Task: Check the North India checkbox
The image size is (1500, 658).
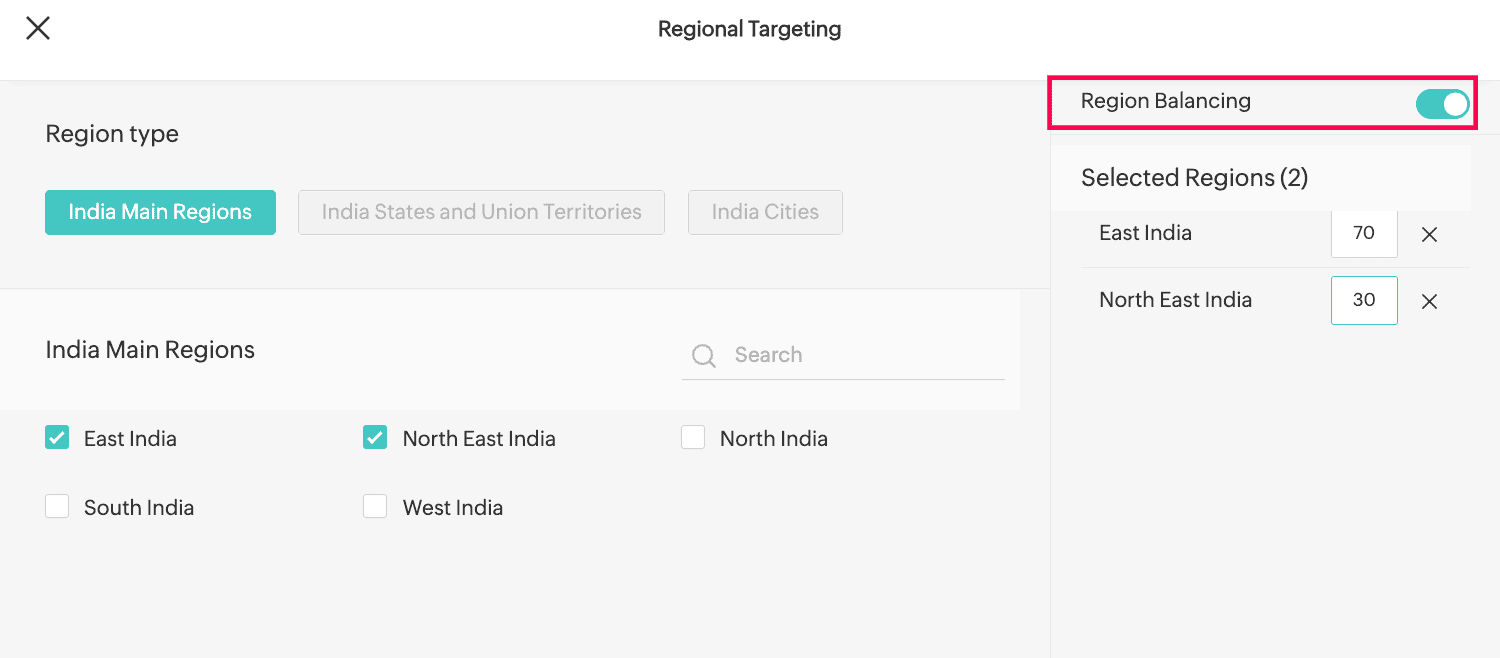Action: [x=693, y=437]
